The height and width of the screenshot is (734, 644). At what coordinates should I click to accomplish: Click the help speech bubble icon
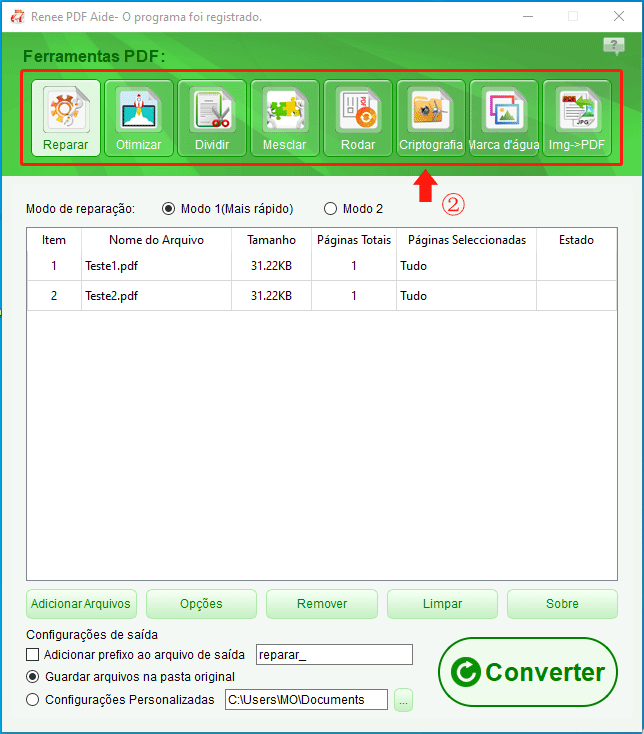[x=614, y=46]
